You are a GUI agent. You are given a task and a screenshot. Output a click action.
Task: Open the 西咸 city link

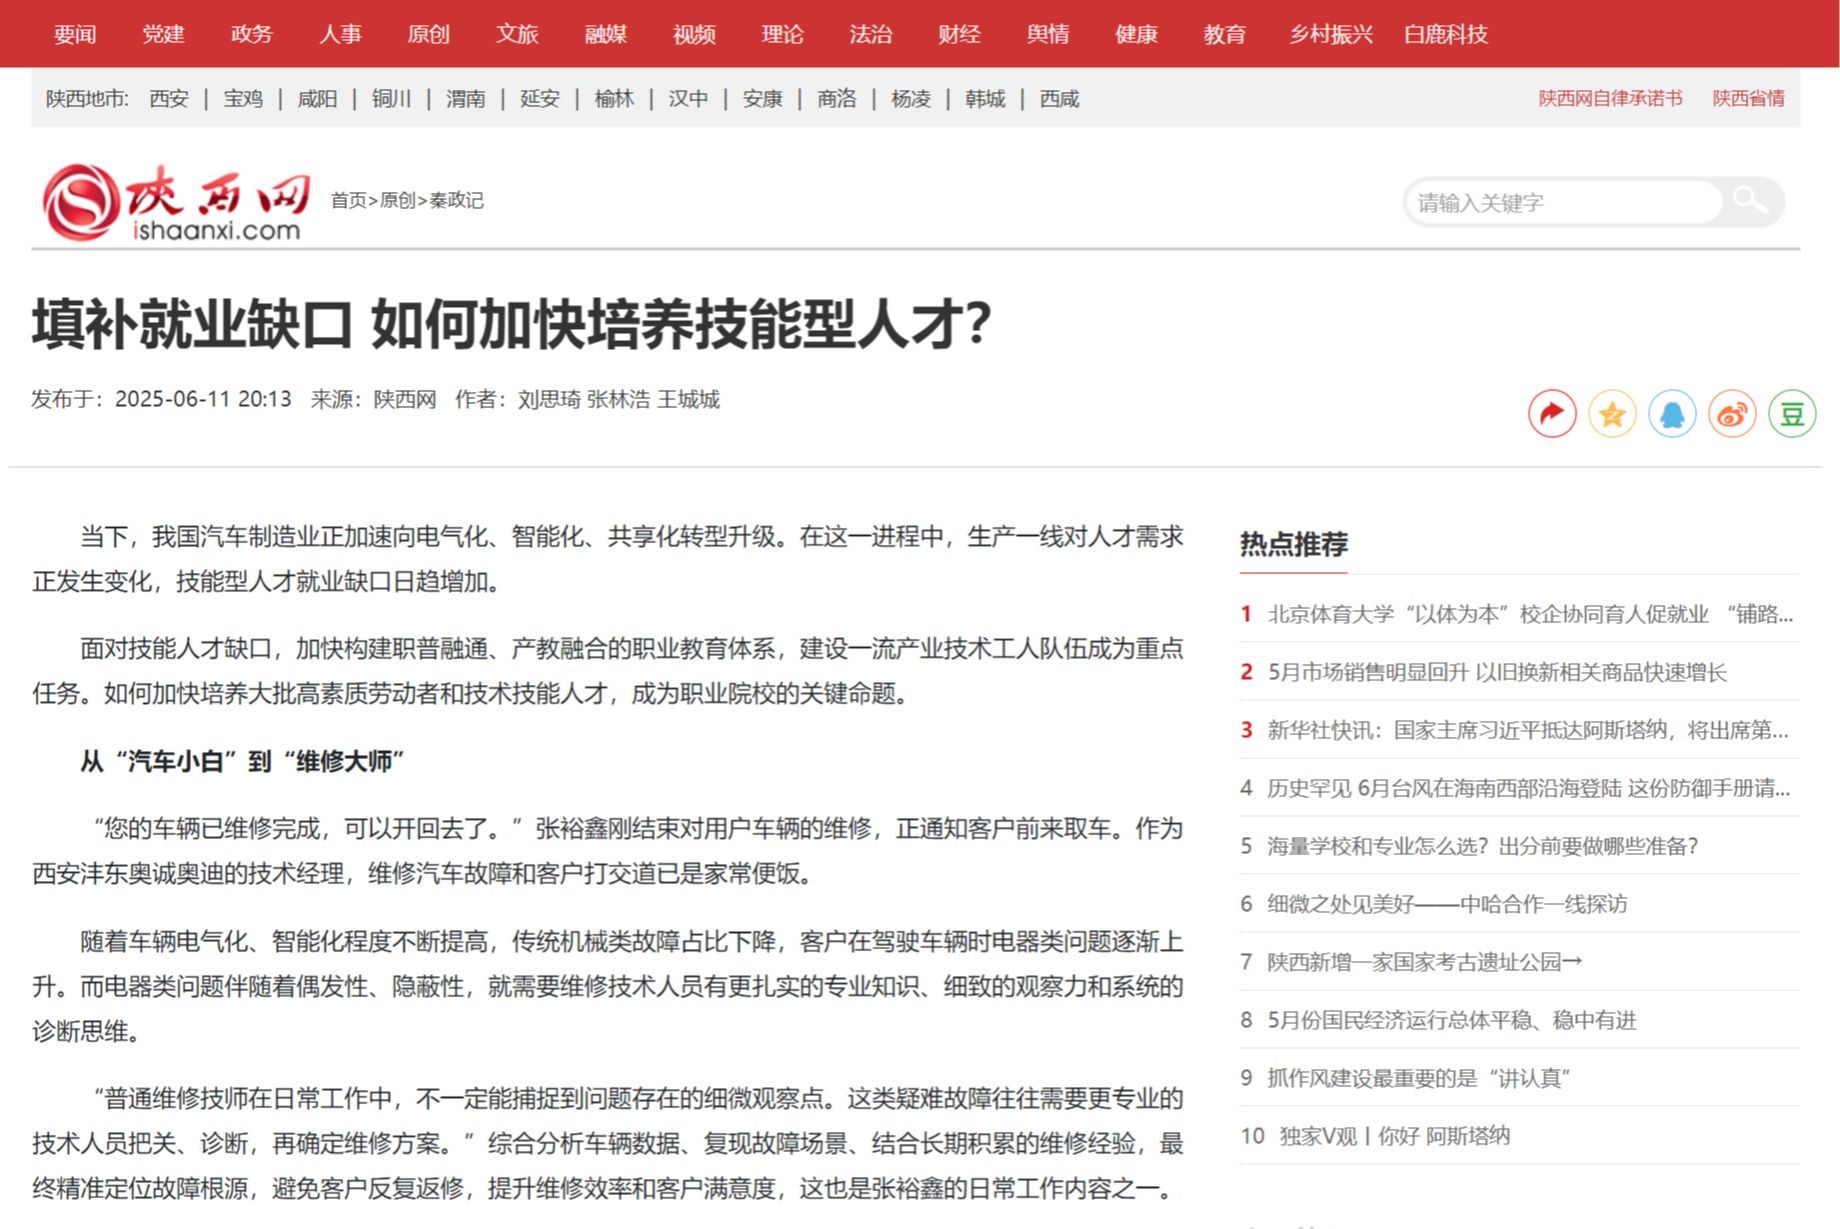click(x=1059, y=98)
